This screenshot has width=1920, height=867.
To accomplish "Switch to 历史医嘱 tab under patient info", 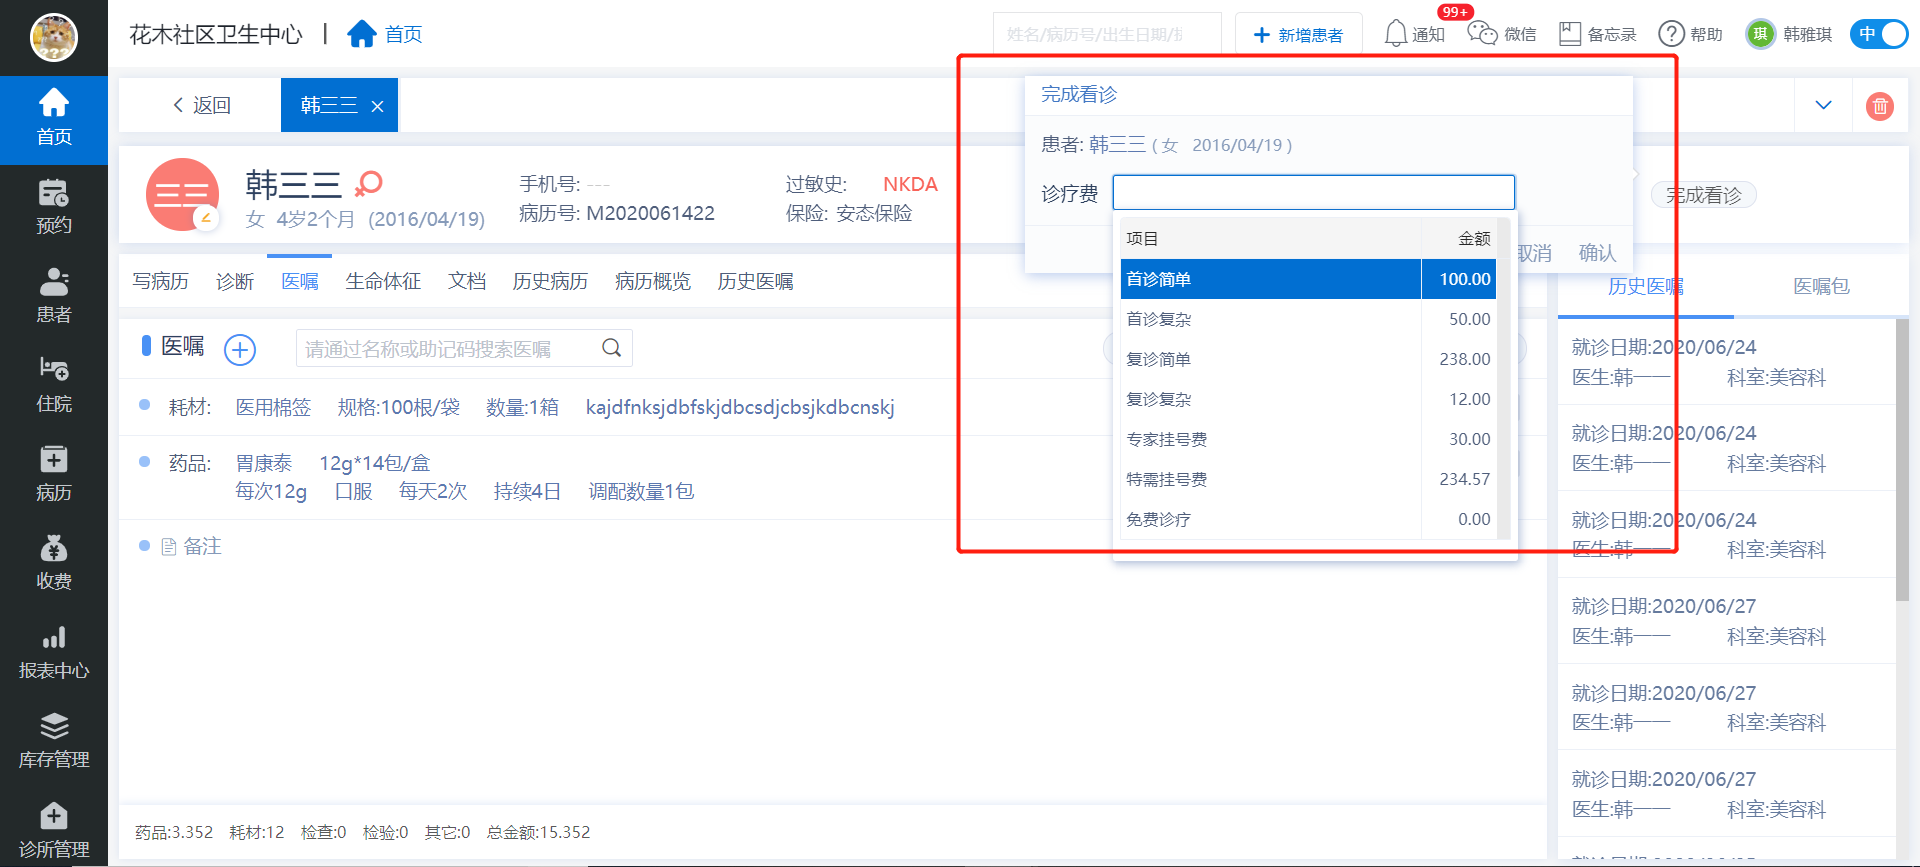I will pos(755,281).
